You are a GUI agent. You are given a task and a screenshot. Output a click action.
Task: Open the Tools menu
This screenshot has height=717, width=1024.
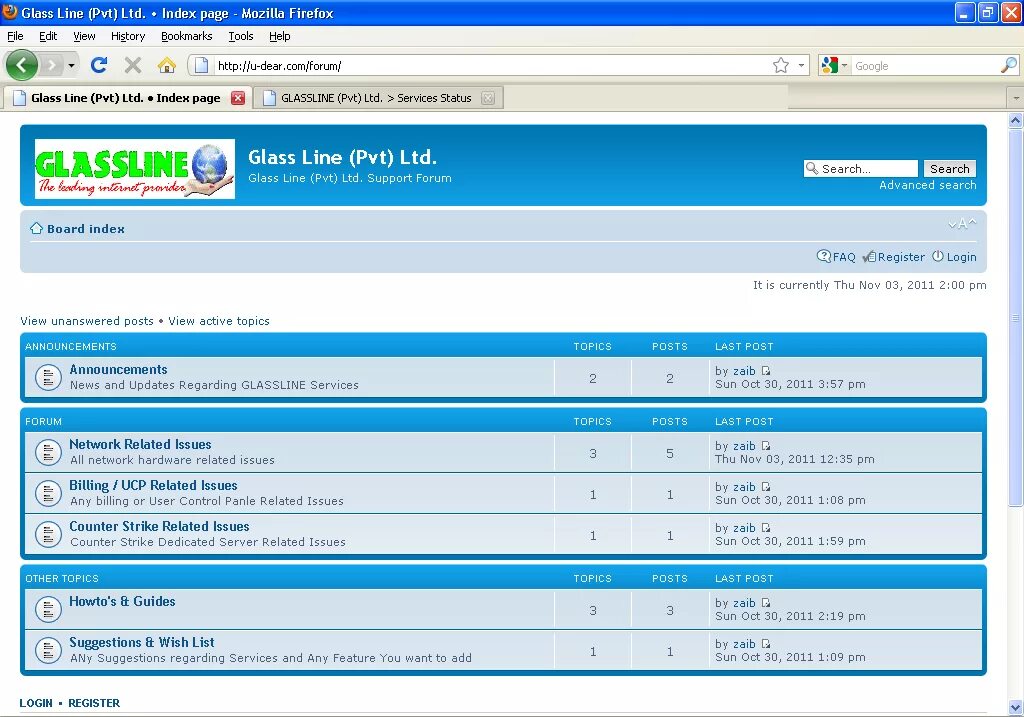point(241,36)
